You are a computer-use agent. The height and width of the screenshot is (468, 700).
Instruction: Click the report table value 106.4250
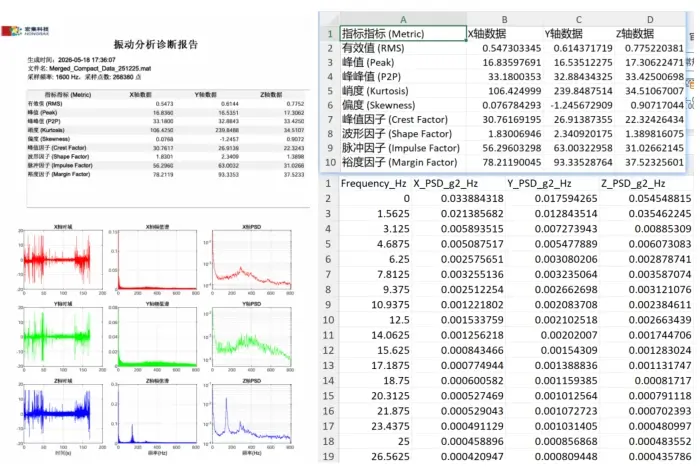(x=161, y=130)
